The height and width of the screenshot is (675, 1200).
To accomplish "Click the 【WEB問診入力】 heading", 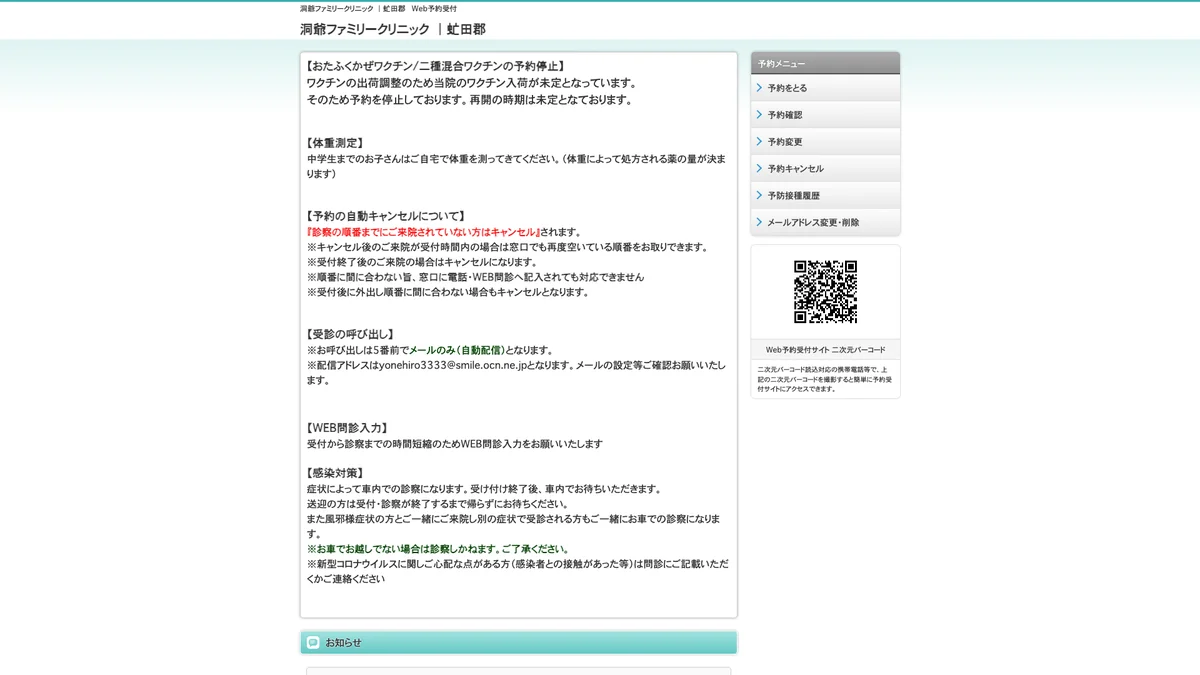I will [x=347, y=428].
